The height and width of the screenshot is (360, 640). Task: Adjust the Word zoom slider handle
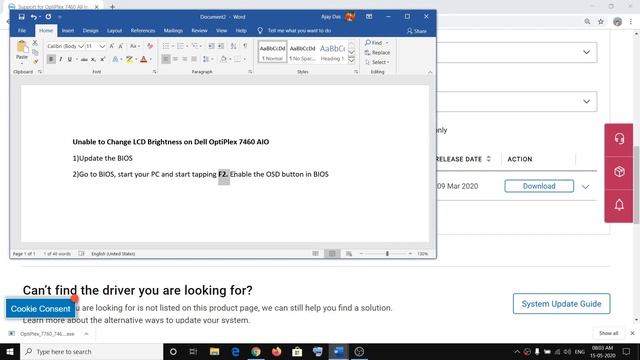[x=387, y=254]
